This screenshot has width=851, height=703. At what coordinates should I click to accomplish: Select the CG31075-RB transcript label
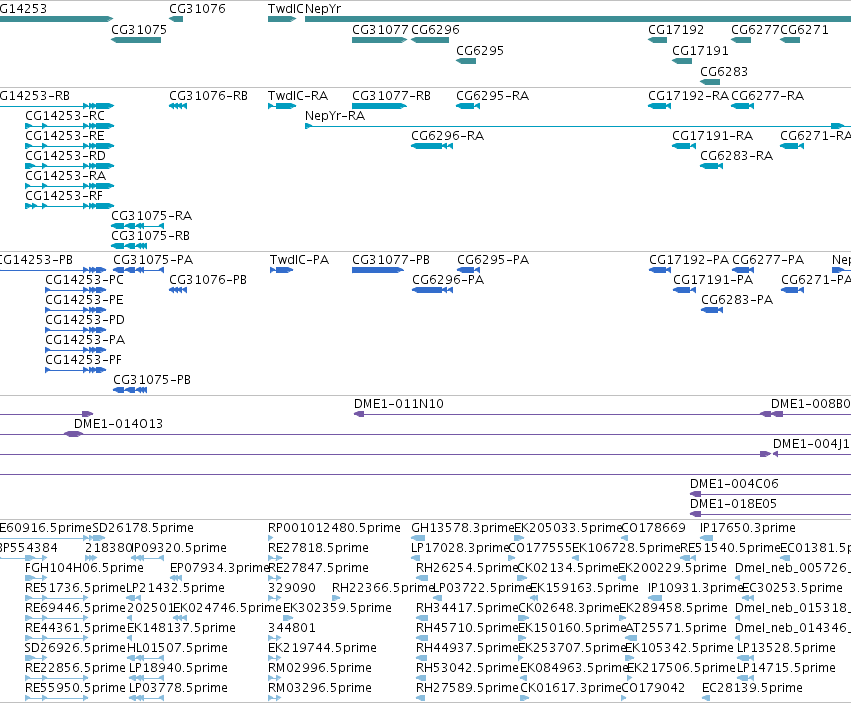(x=150, y=236)
